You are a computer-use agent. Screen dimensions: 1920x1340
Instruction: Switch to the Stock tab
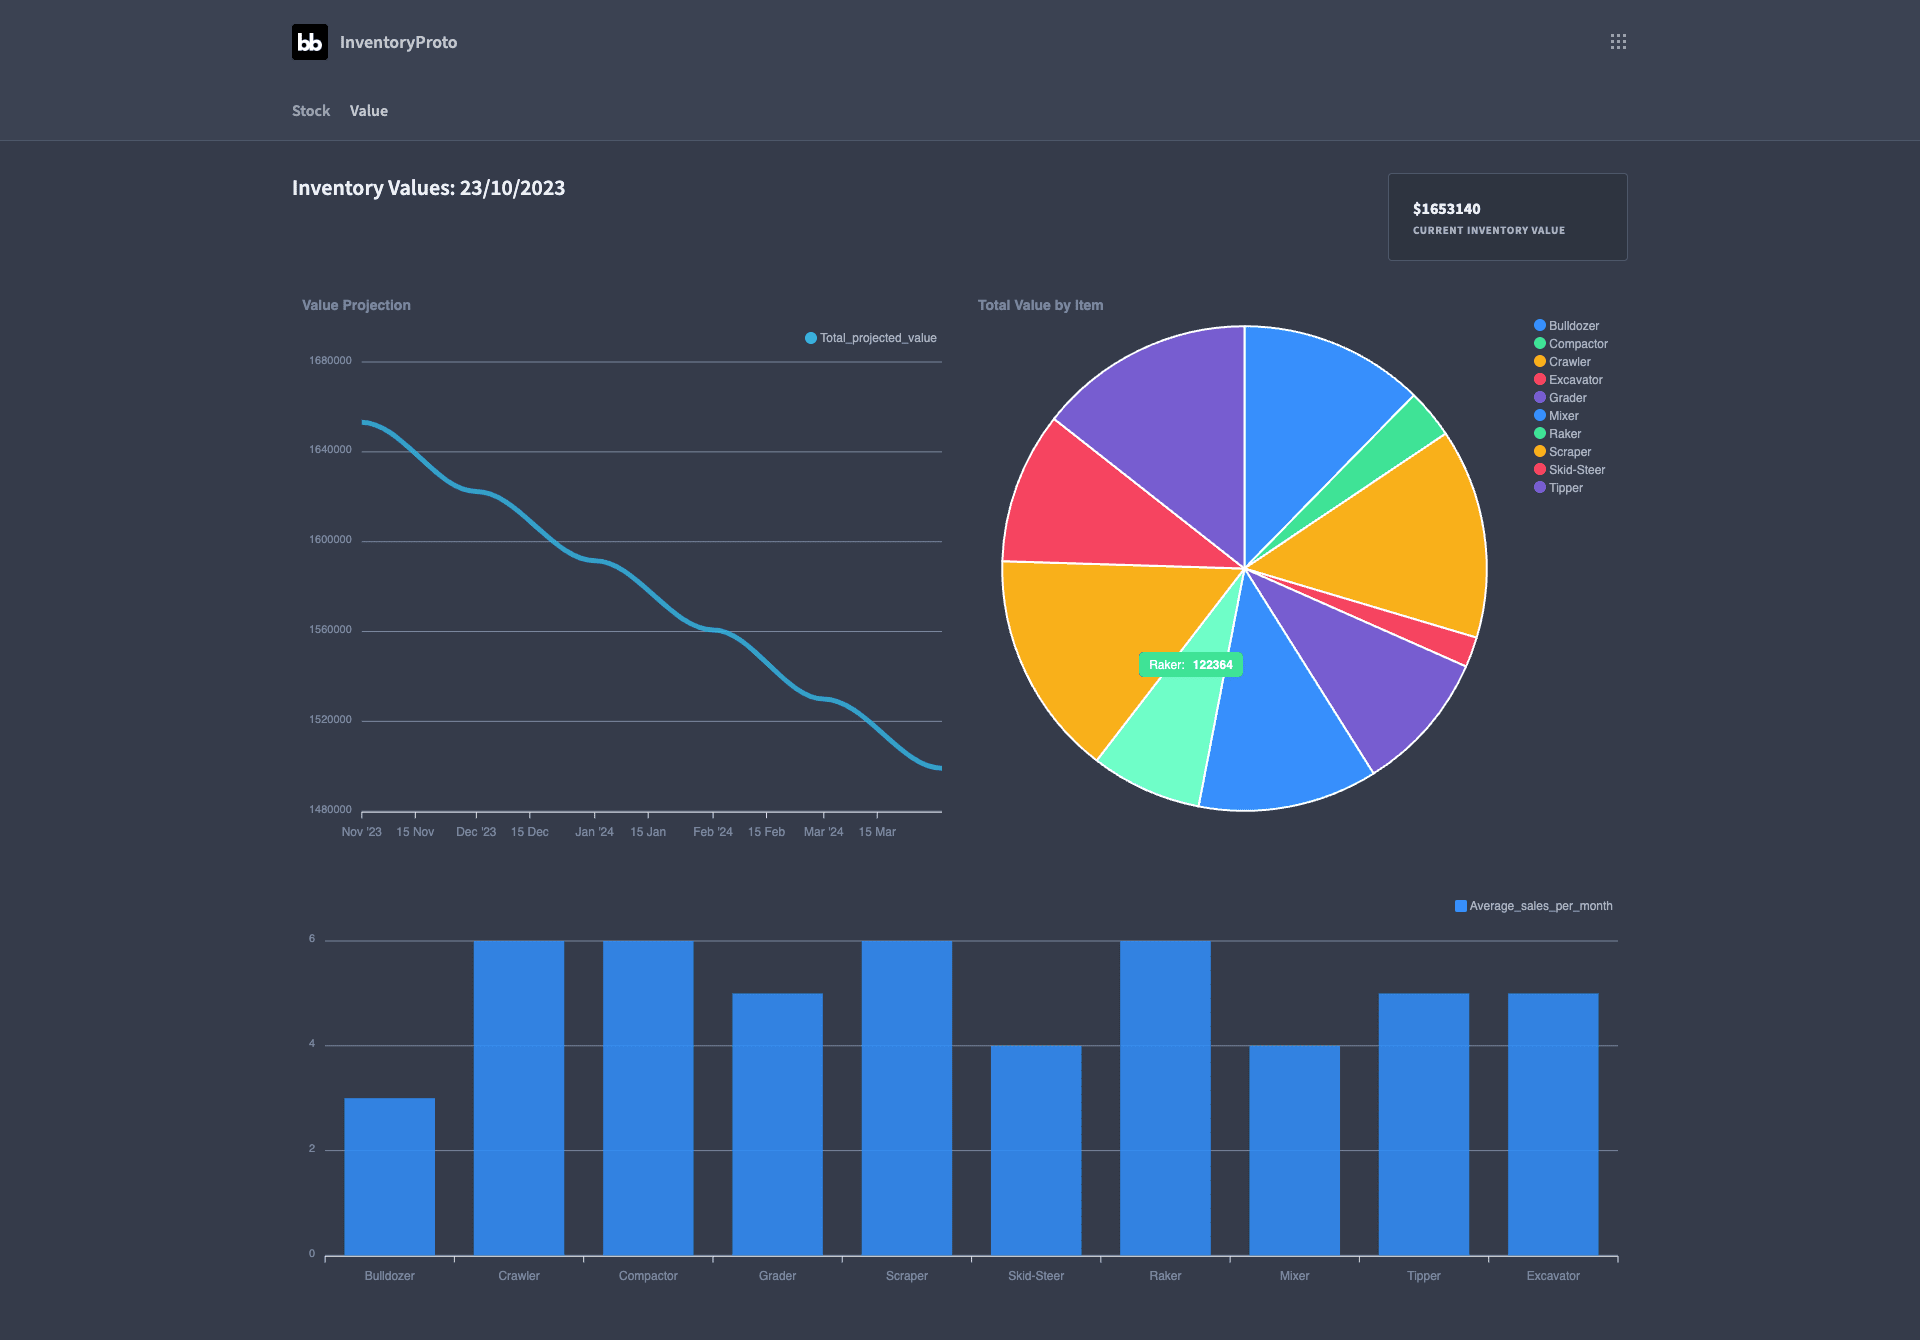click(x=311, y=111)
